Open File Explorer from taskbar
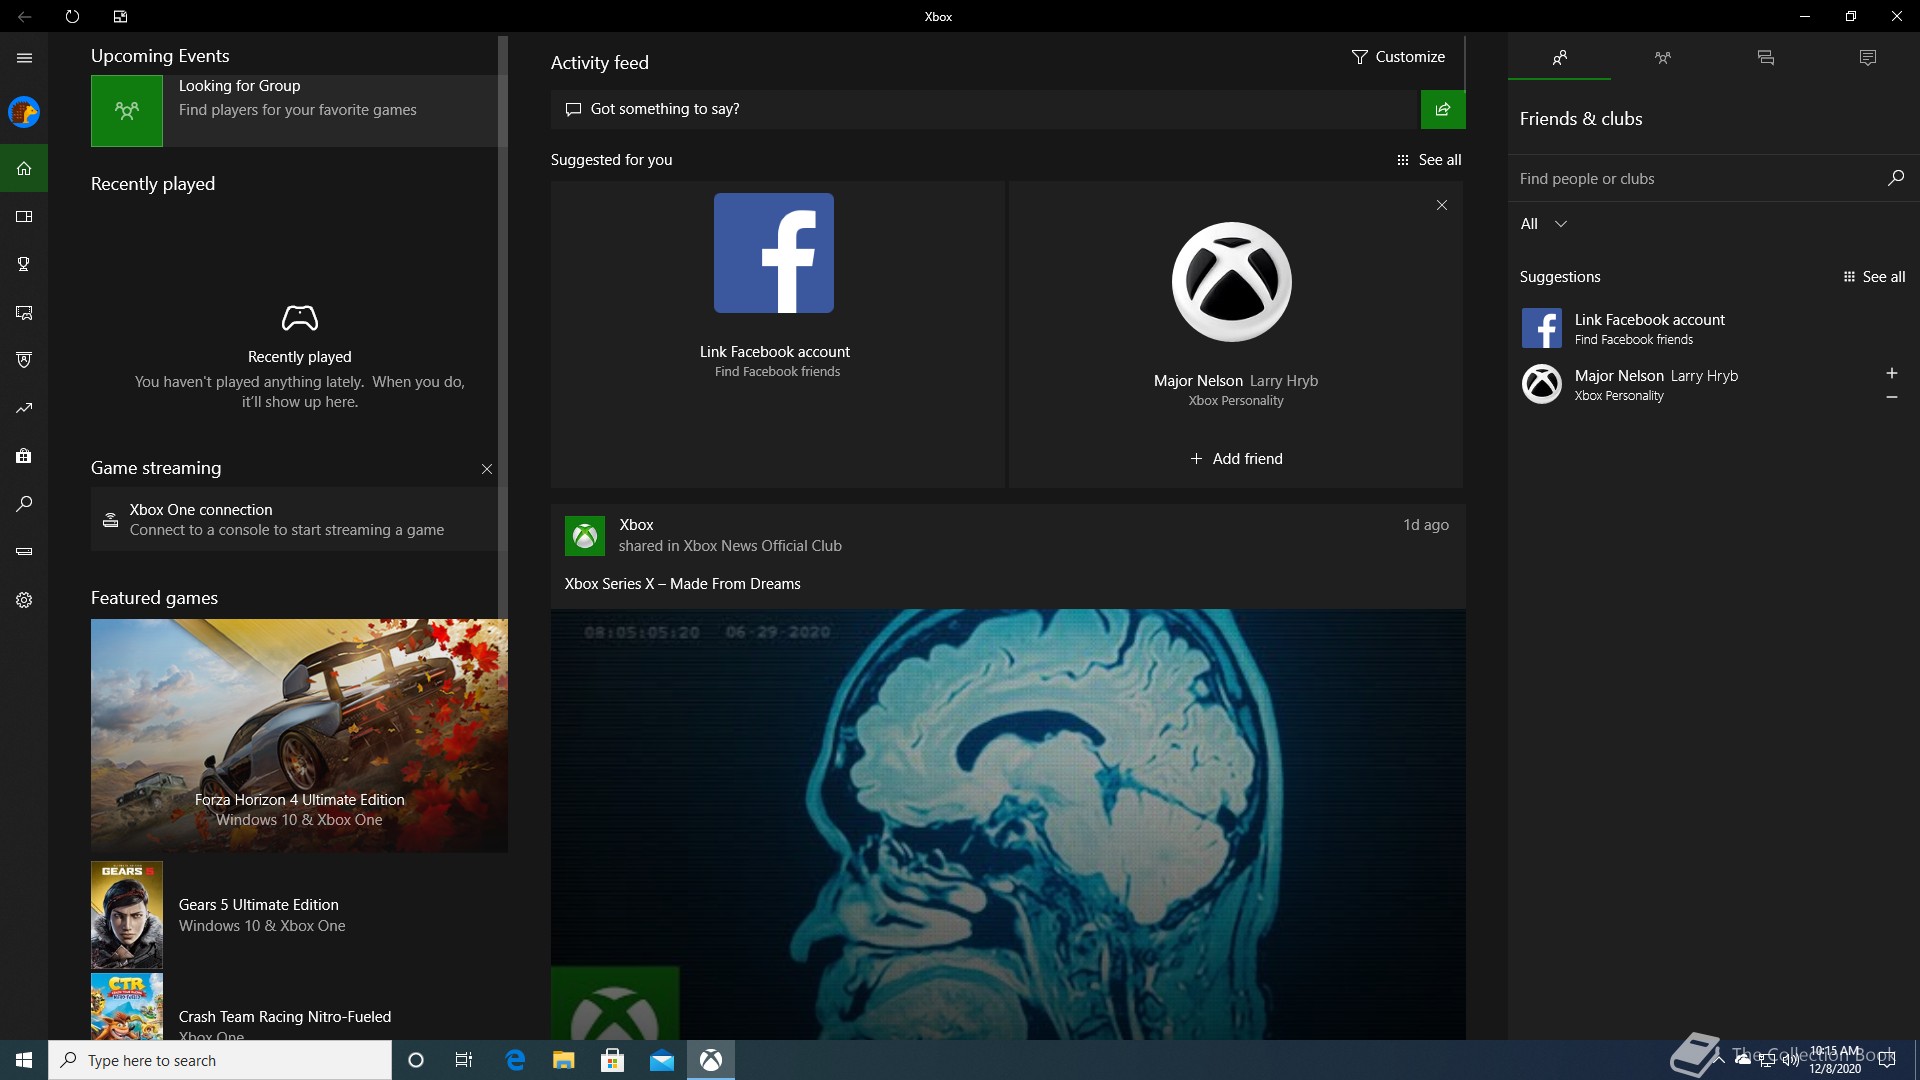 pos(564,1060)
